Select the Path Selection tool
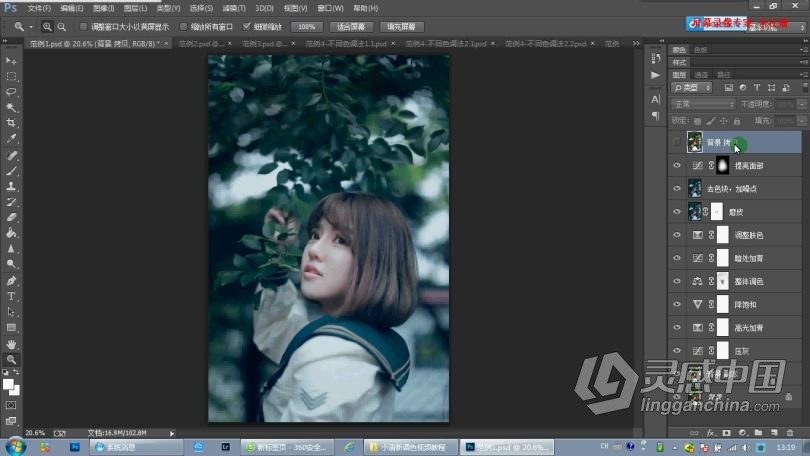 (x=11, y=312)
